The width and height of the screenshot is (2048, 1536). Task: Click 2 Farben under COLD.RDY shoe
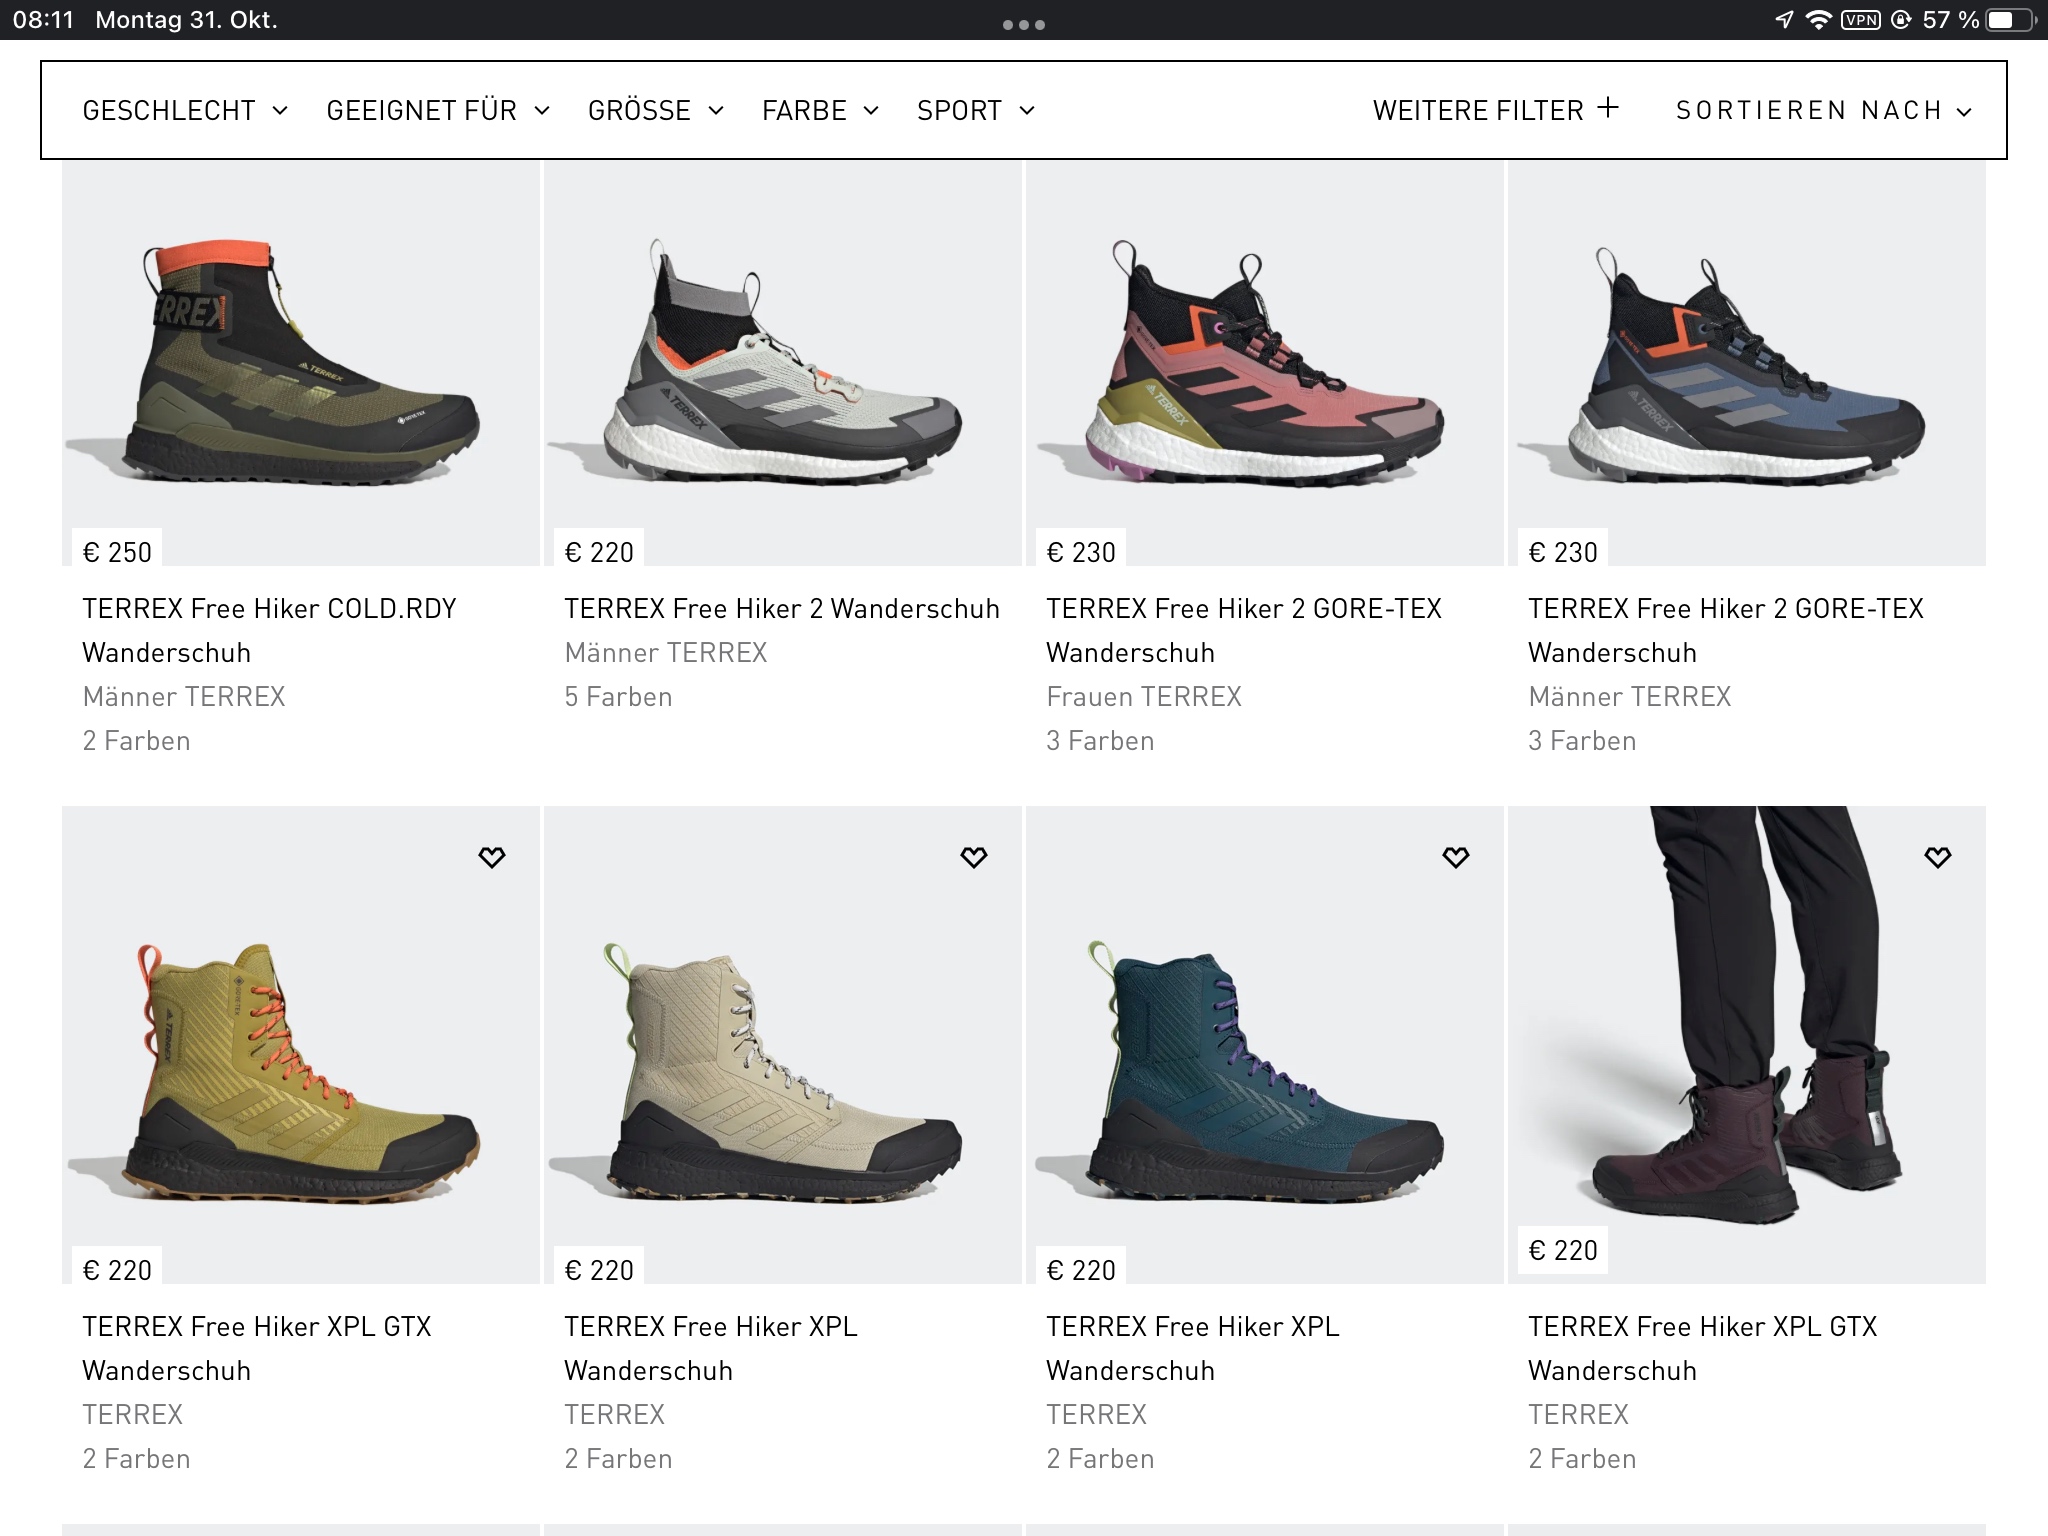click(136, 741)
